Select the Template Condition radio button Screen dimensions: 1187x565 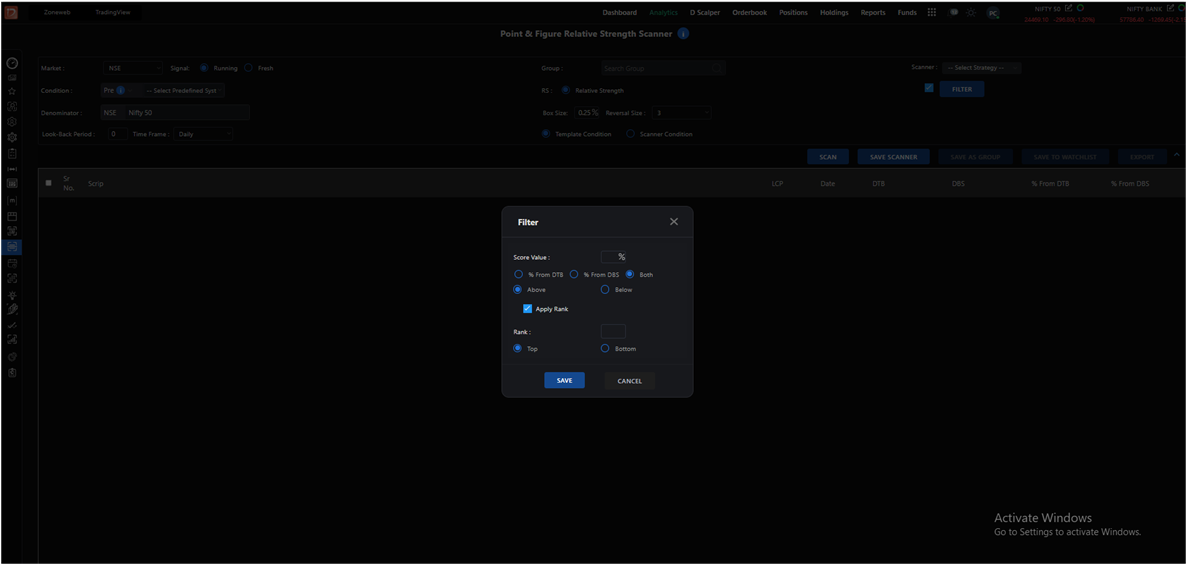546,133
